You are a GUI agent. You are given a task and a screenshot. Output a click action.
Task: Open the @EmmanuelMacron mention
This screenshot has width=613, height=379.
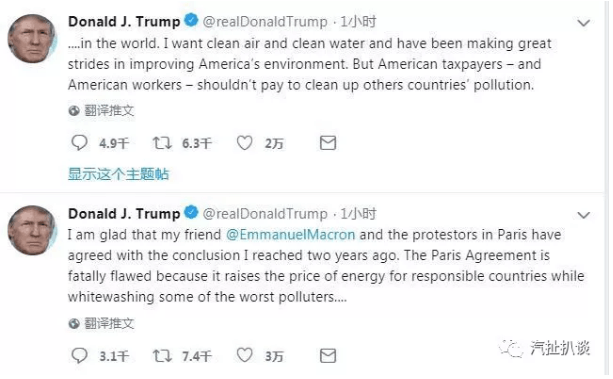tap(290, 235)
